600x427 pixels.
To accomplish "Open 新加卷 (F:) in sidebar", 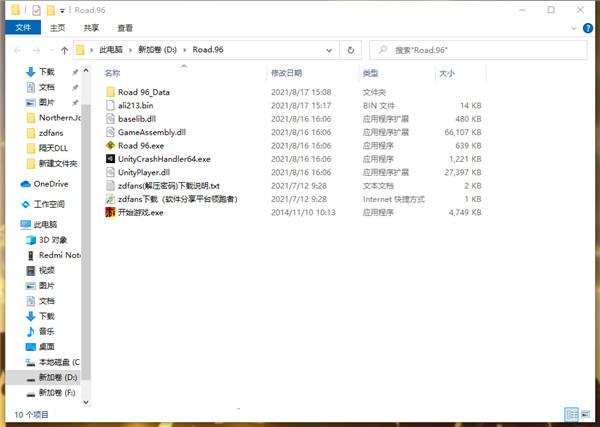I will (x=51, y=393).
